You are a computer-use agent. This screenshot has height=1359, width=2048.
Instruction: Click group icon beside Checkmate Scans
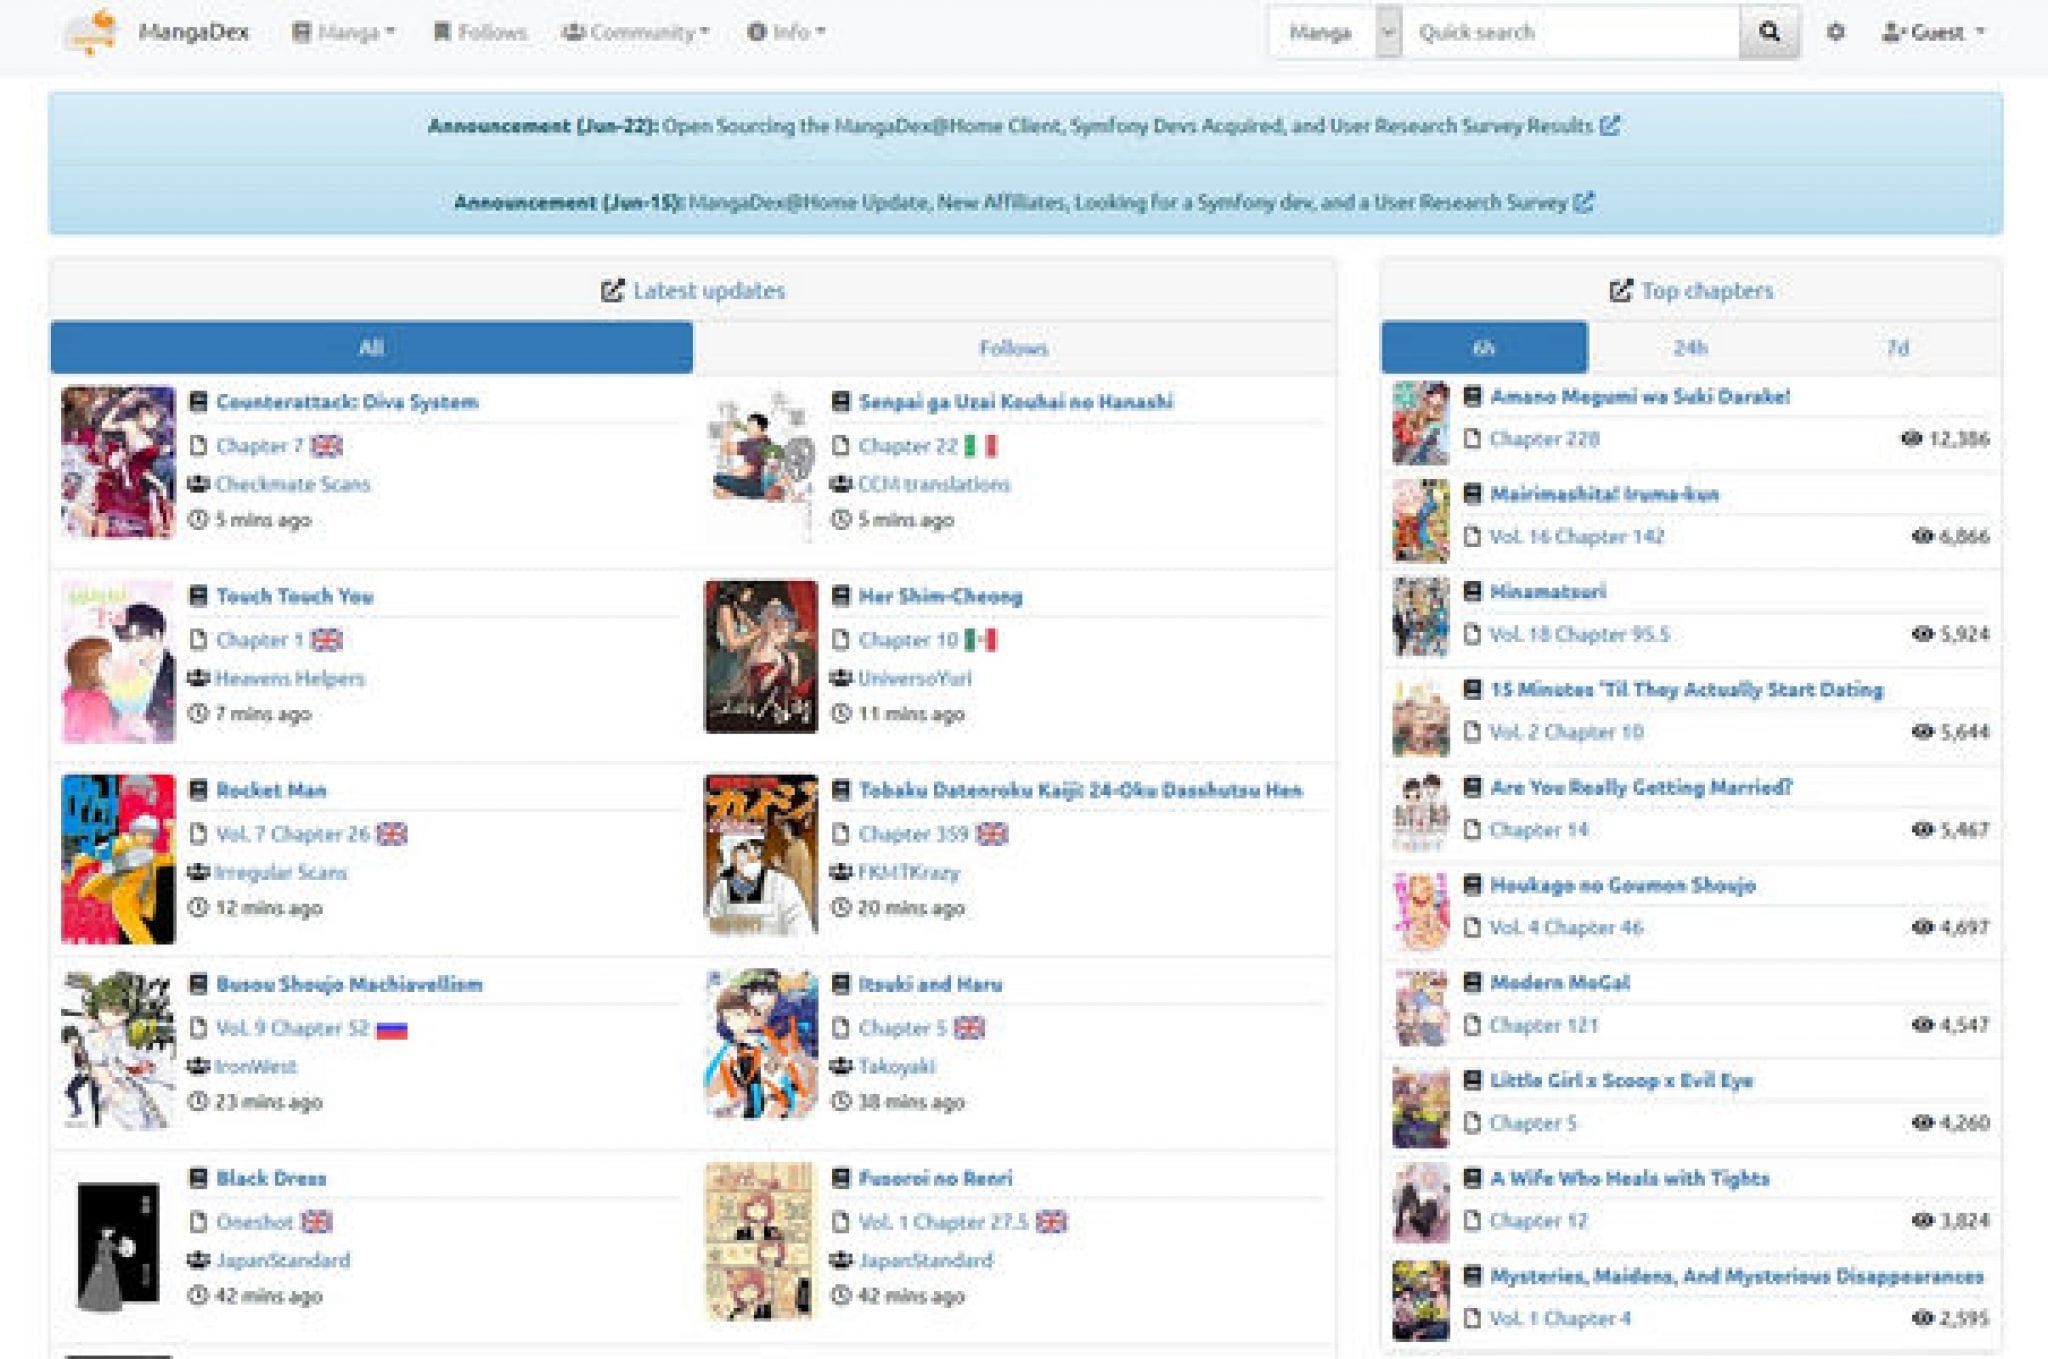click(198, 484)
